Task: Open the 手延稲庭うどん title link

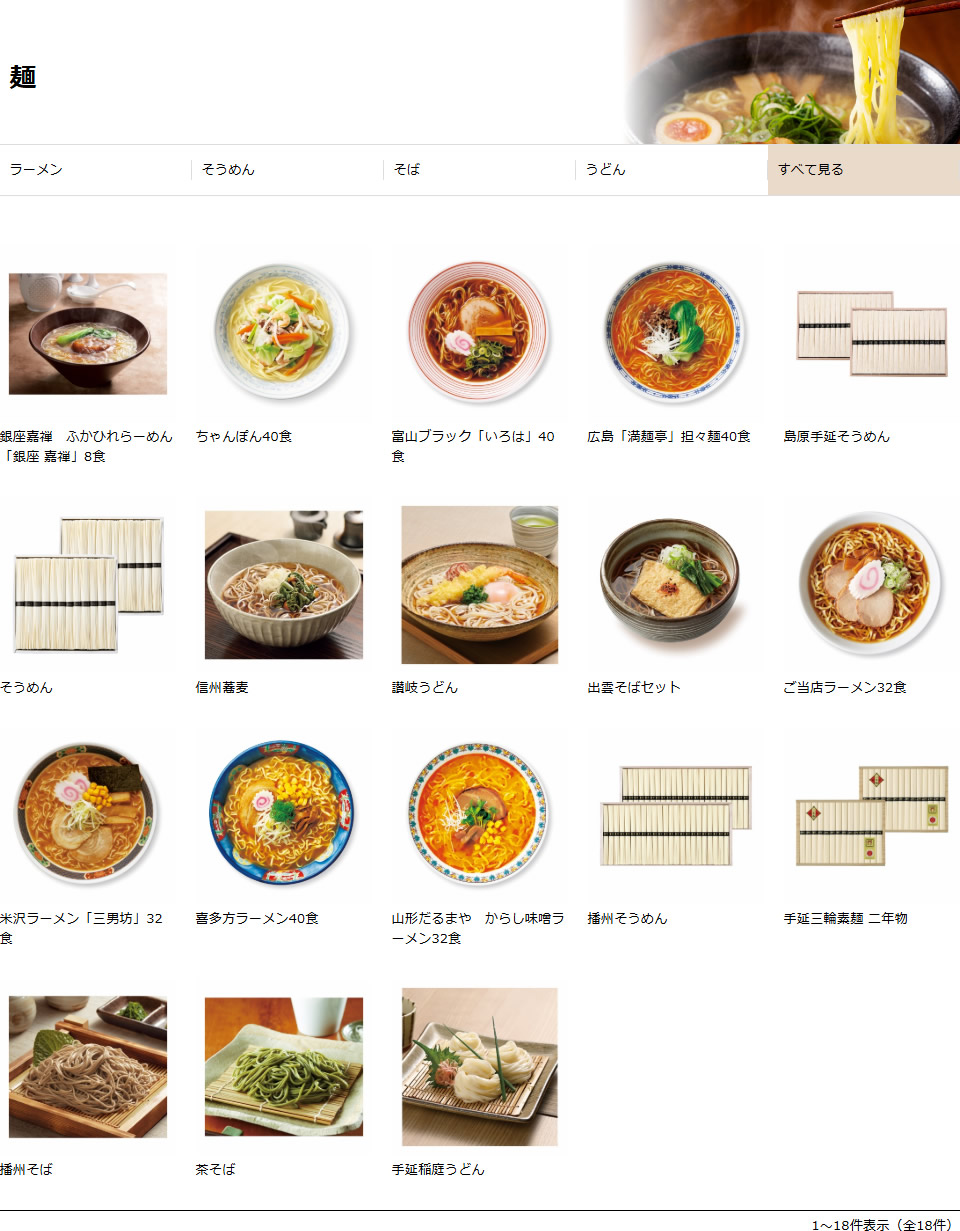Action: click(x=438, y=1170)
